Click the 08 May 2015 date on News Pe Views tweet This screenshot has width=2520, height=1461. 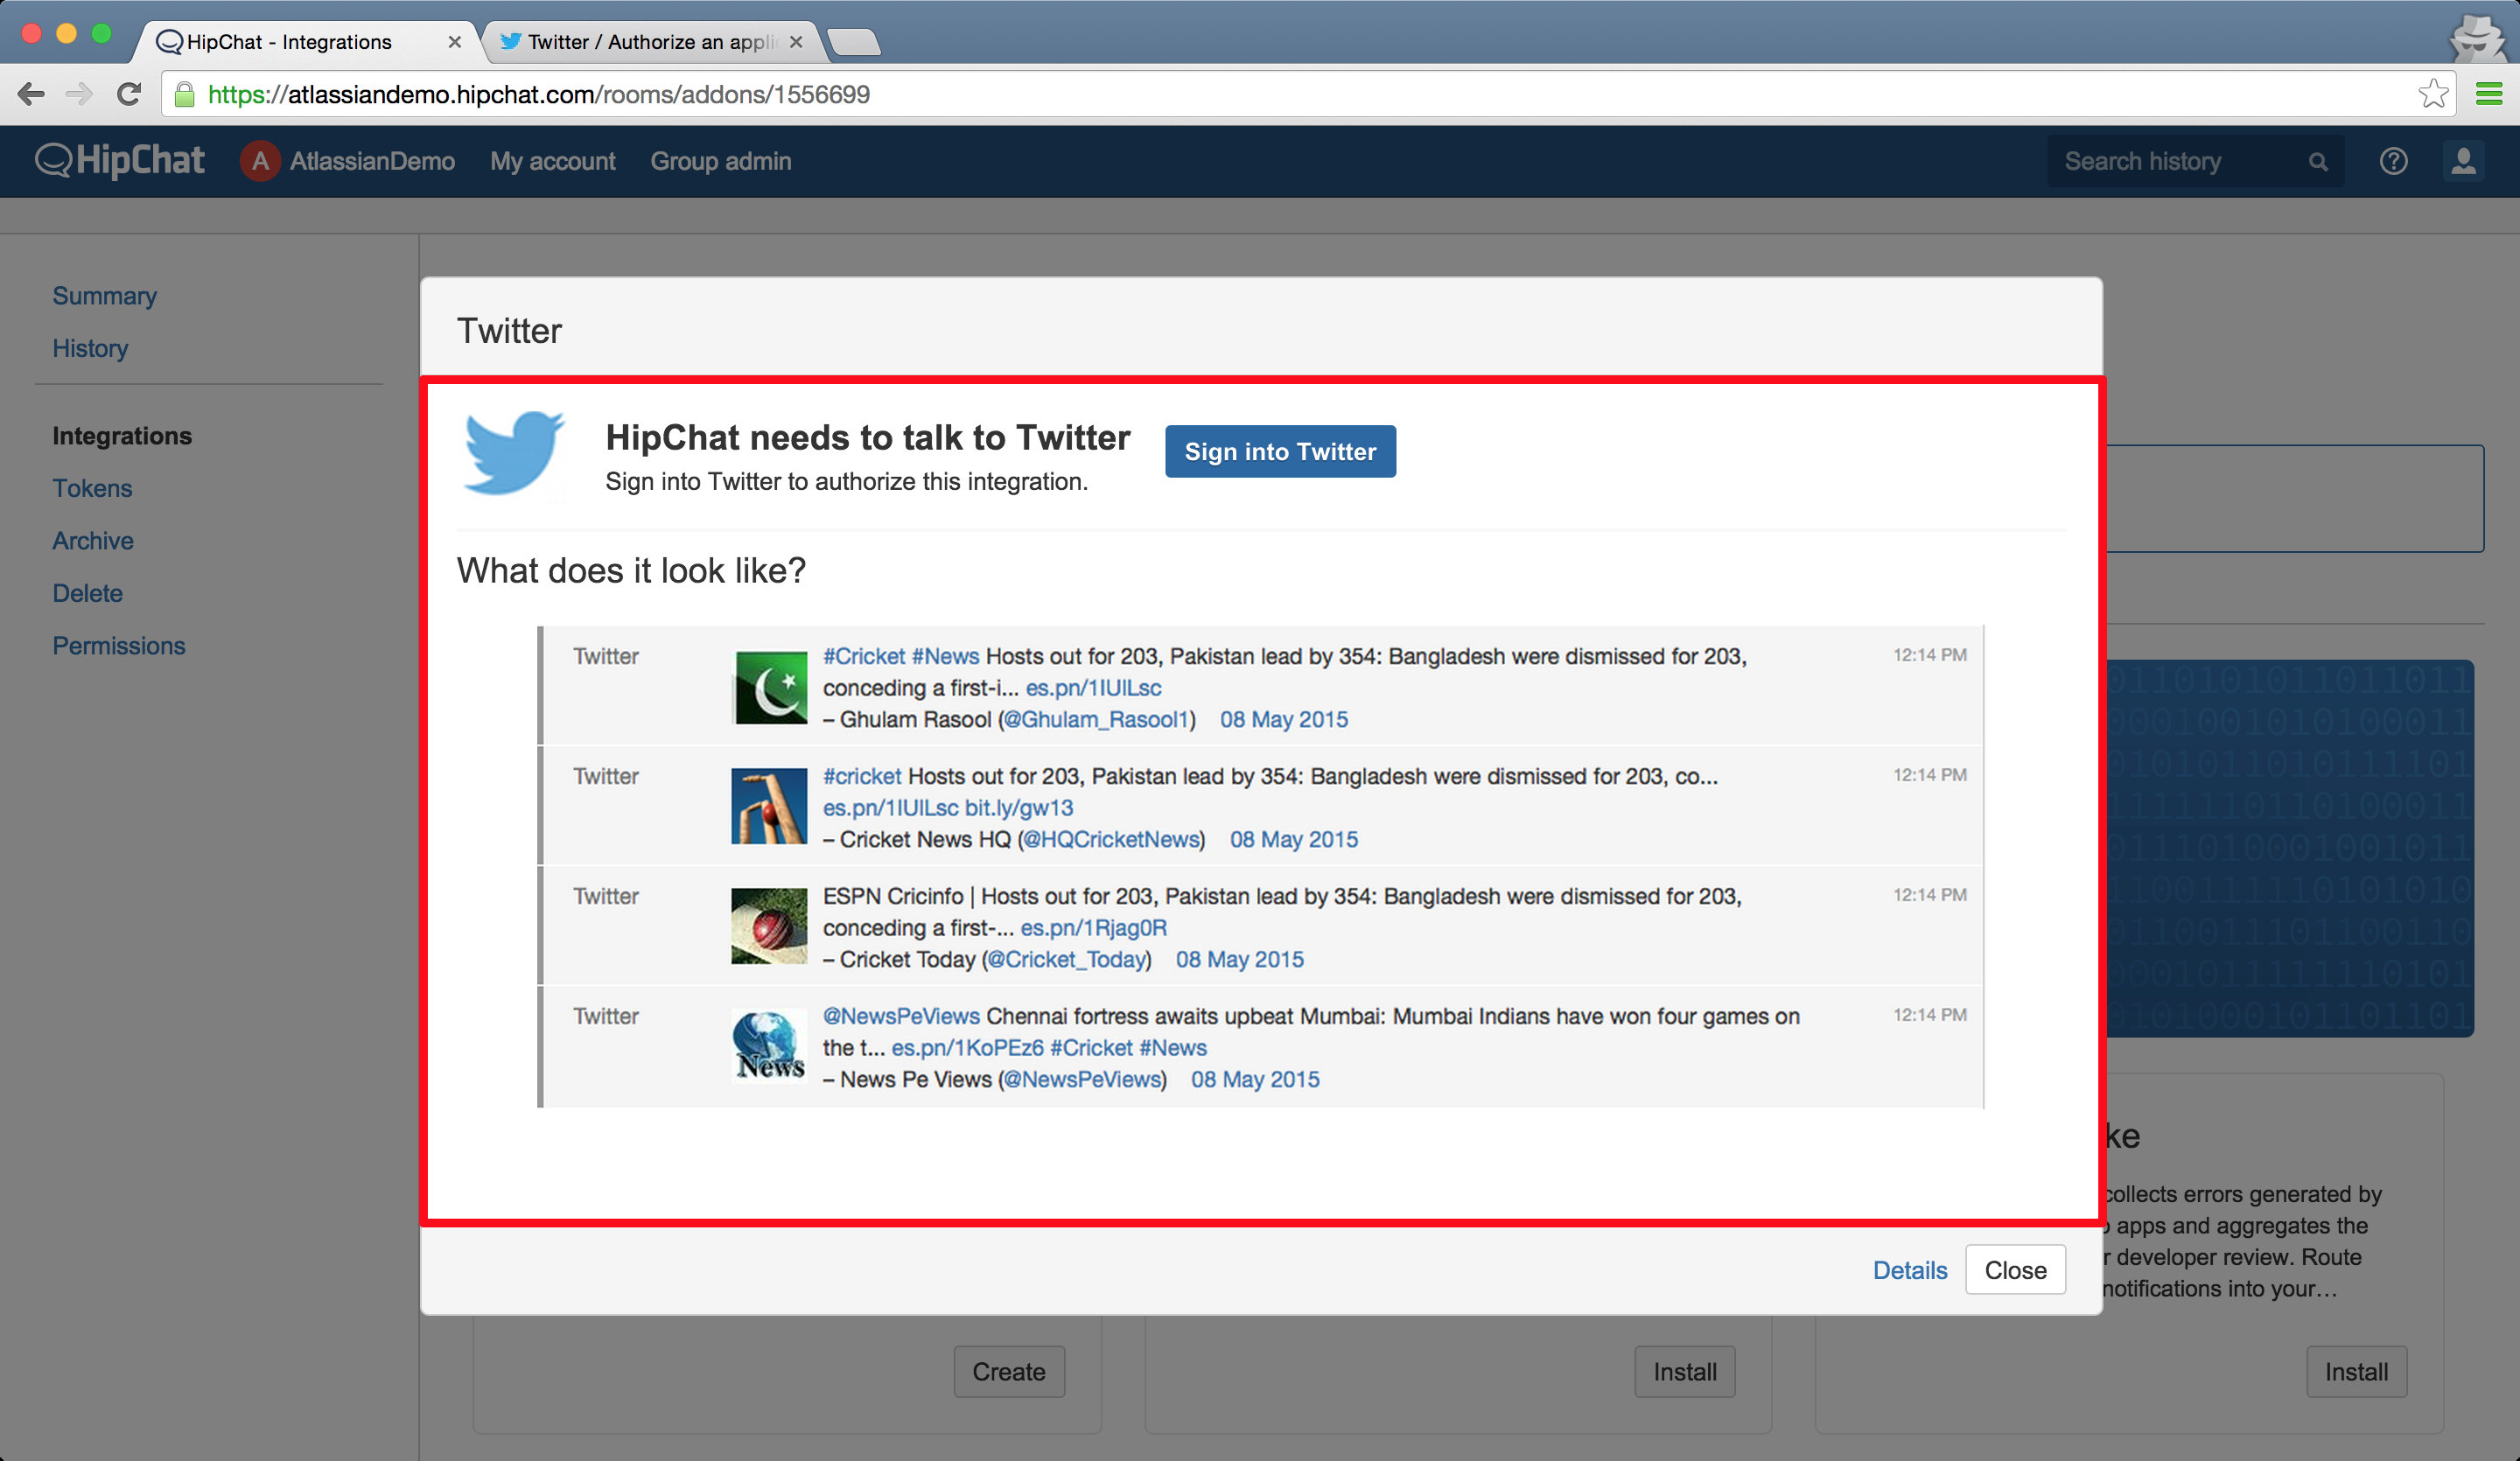(x=1255, y=1080)
